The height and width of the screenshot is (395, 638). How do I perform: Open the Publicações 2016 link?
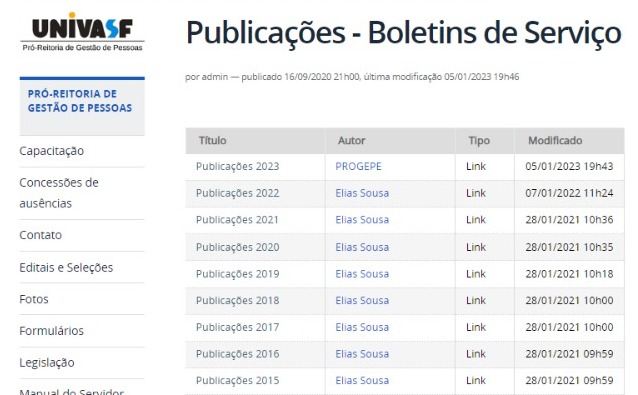[x=237, y=354]
